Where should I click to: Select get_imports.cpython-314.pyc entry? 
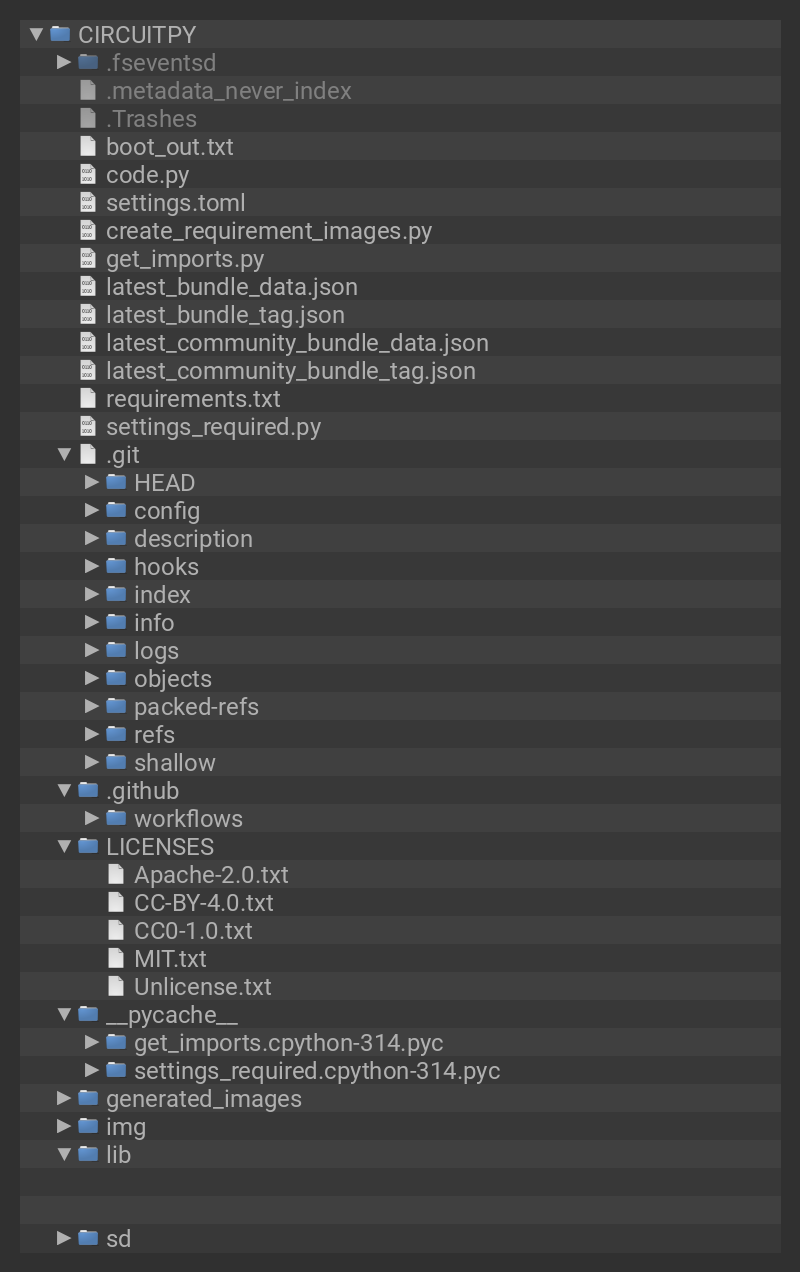pyautogui.click(x=288, y=1043)
